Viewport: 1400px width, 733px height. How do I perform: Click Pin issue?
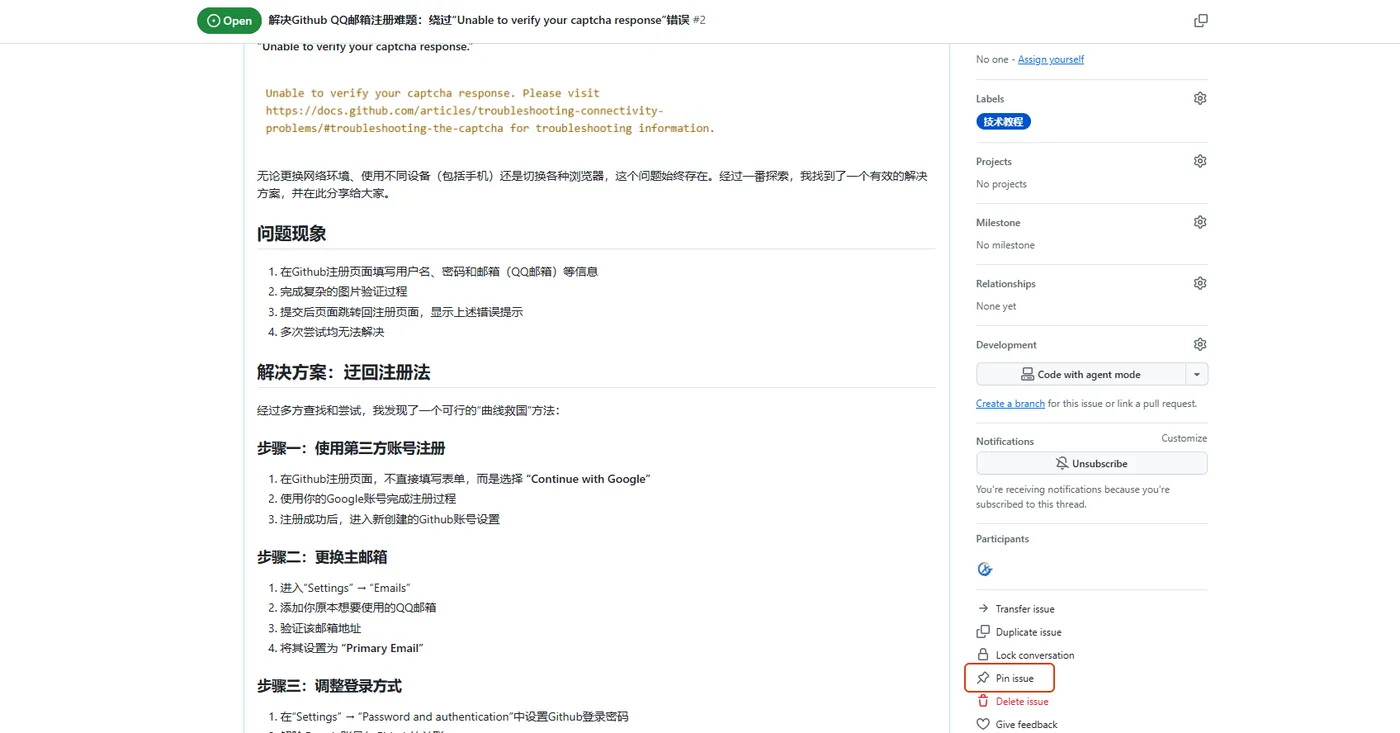(1006, 678)
